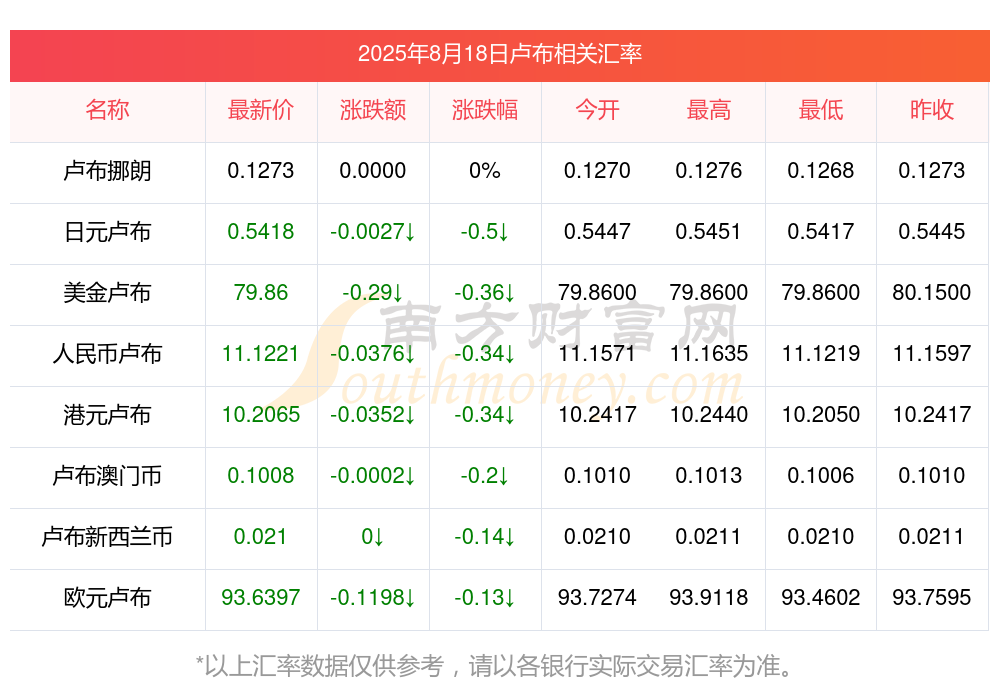Select latest price 79.86 for 美金卢布
Image resolution: width=1000 pixels, height=698 pixels.
coord(261,292)
